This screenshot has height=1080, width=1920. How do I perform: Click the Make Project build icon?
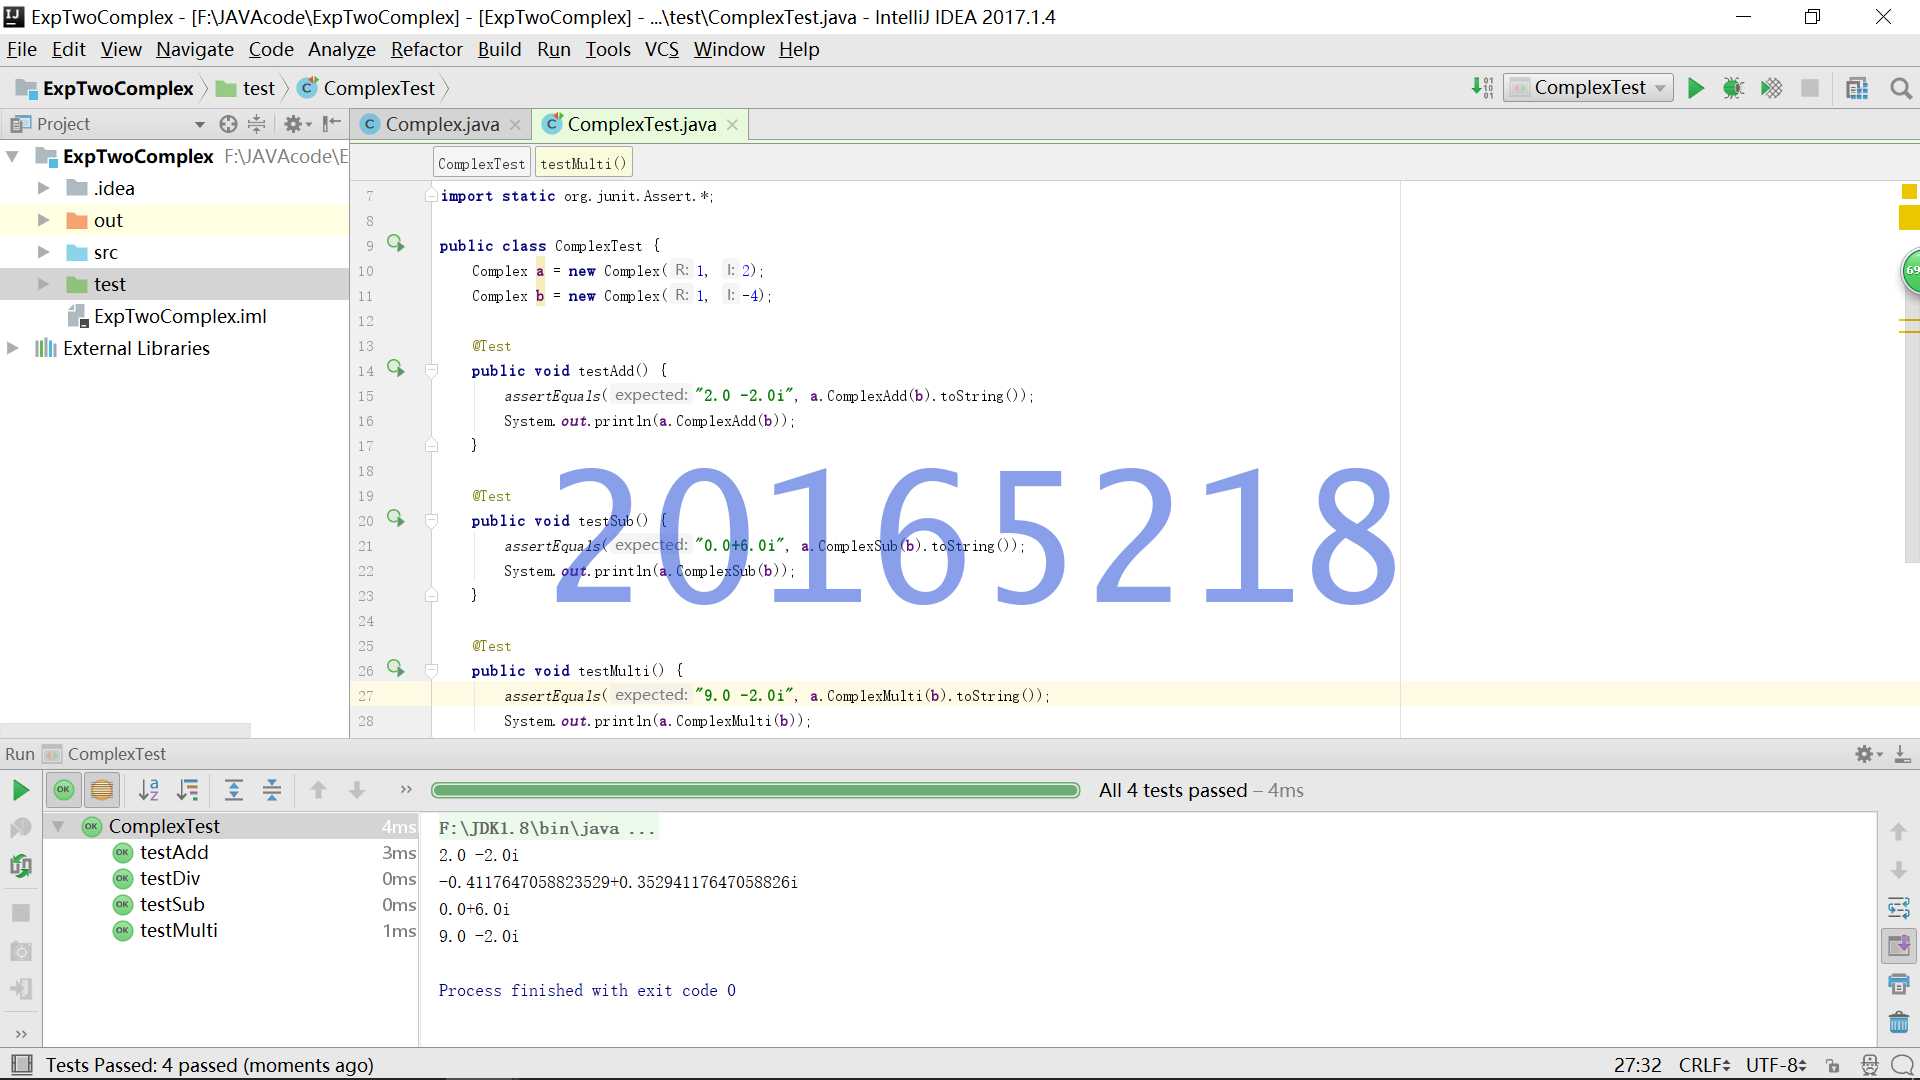[x=1482, y=88]
